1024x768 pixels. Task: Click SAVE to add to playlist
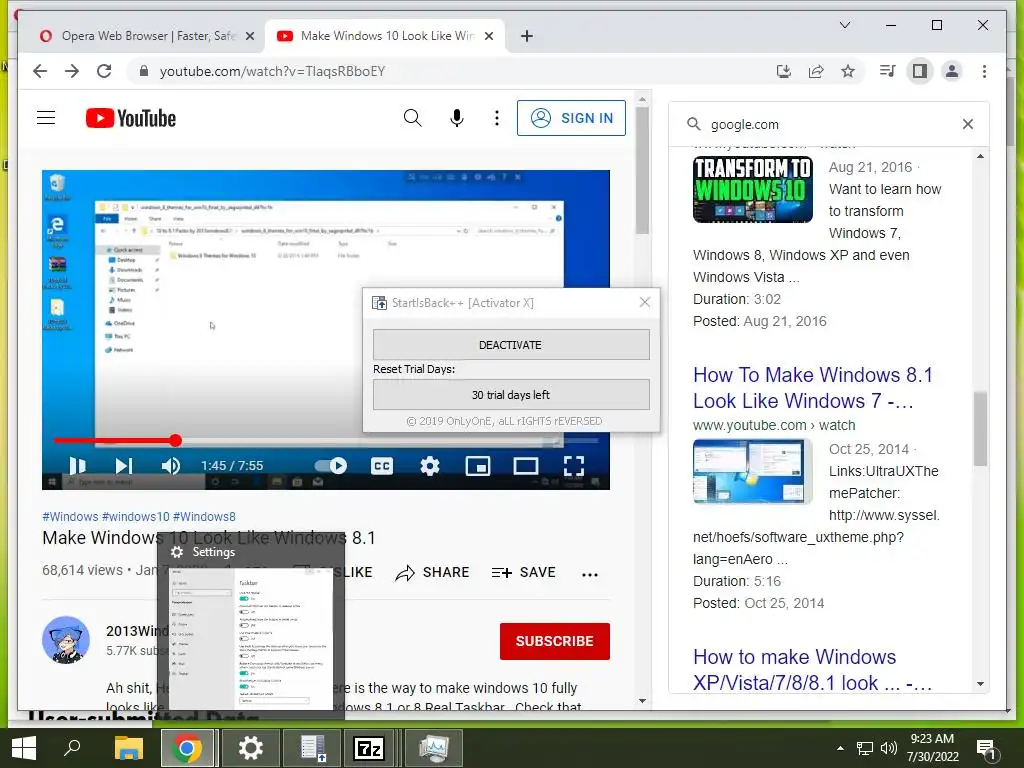[x=524, y=573]
